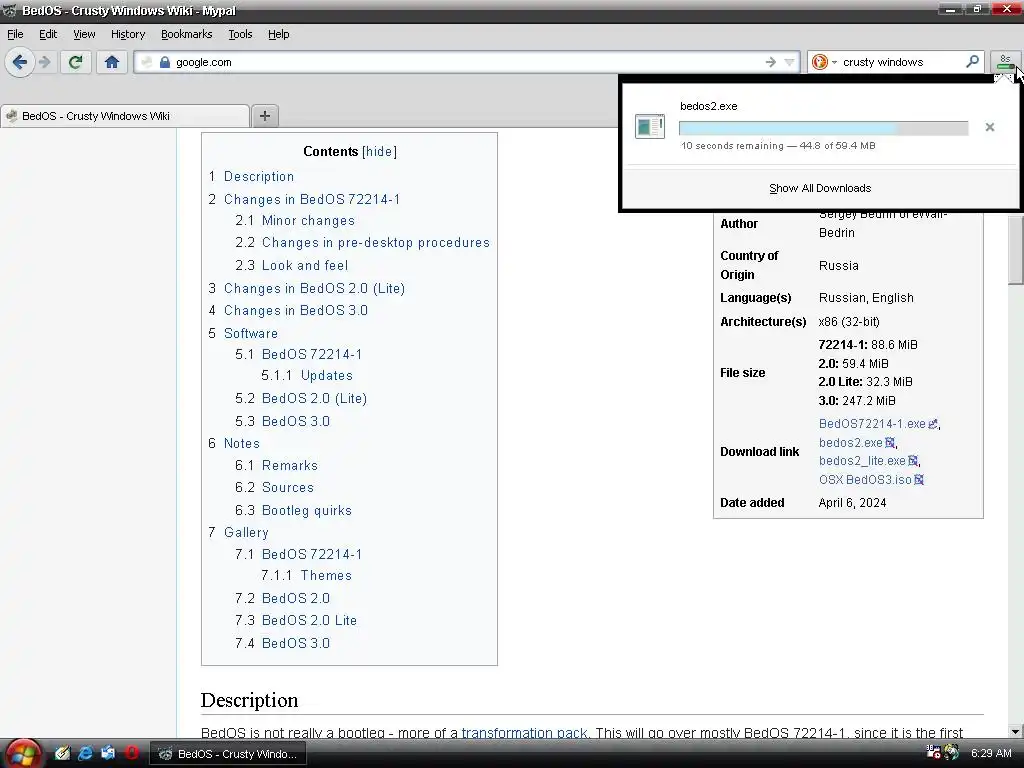This screenshot has width=1024, height=768.
Task: Click the page scrollbar down arrow
Action: pos(1014,732)
